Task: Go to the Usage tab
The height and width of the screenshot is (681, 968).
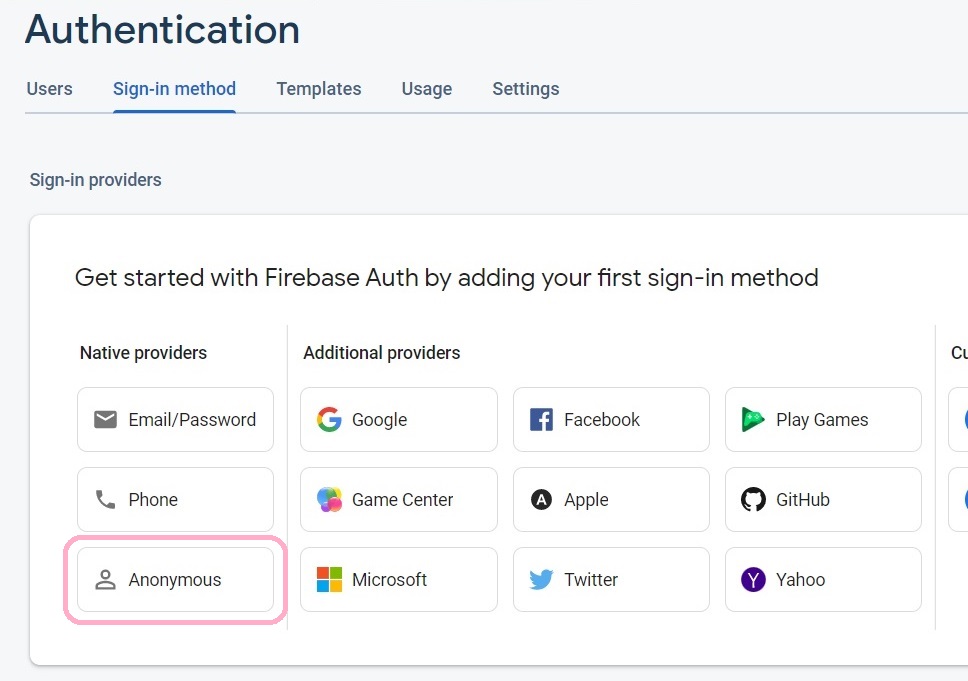Action: coord(427,89)
